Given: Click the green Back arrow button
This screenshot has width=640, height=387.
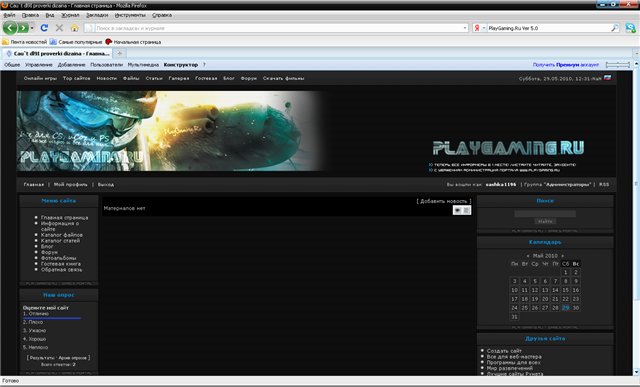Looking at the screenshot, I should pos(10,28).
